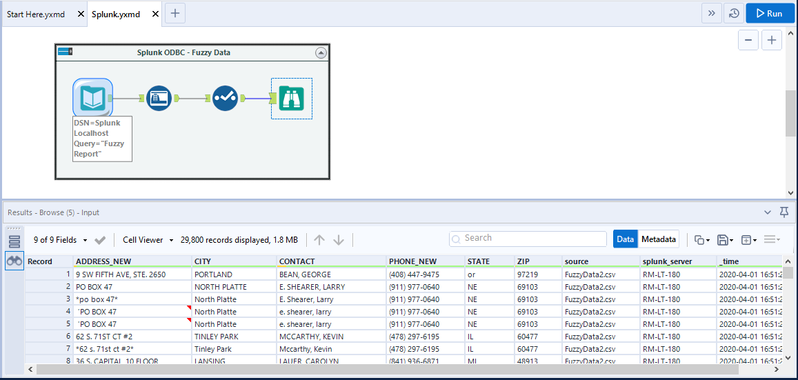This screenshot has height=380, width=798.
Task: Pin the Results panel
Action: click(784, 212)
